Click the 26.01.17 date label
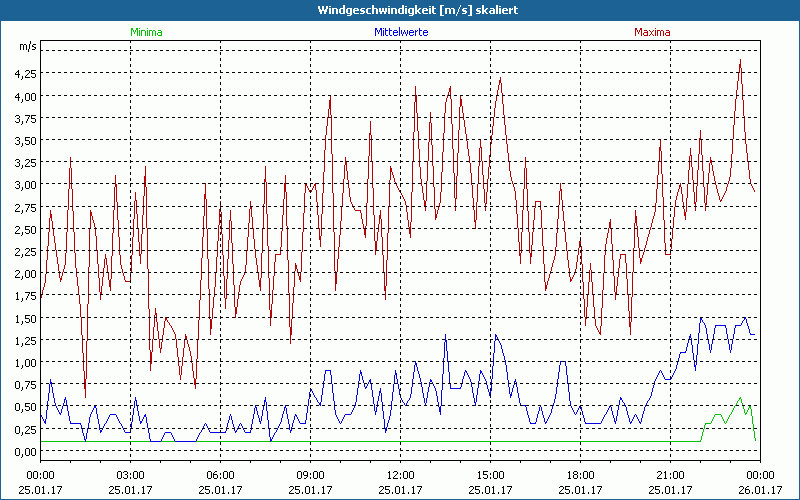This screenshot has width=800, height=500. pos(759,490)
